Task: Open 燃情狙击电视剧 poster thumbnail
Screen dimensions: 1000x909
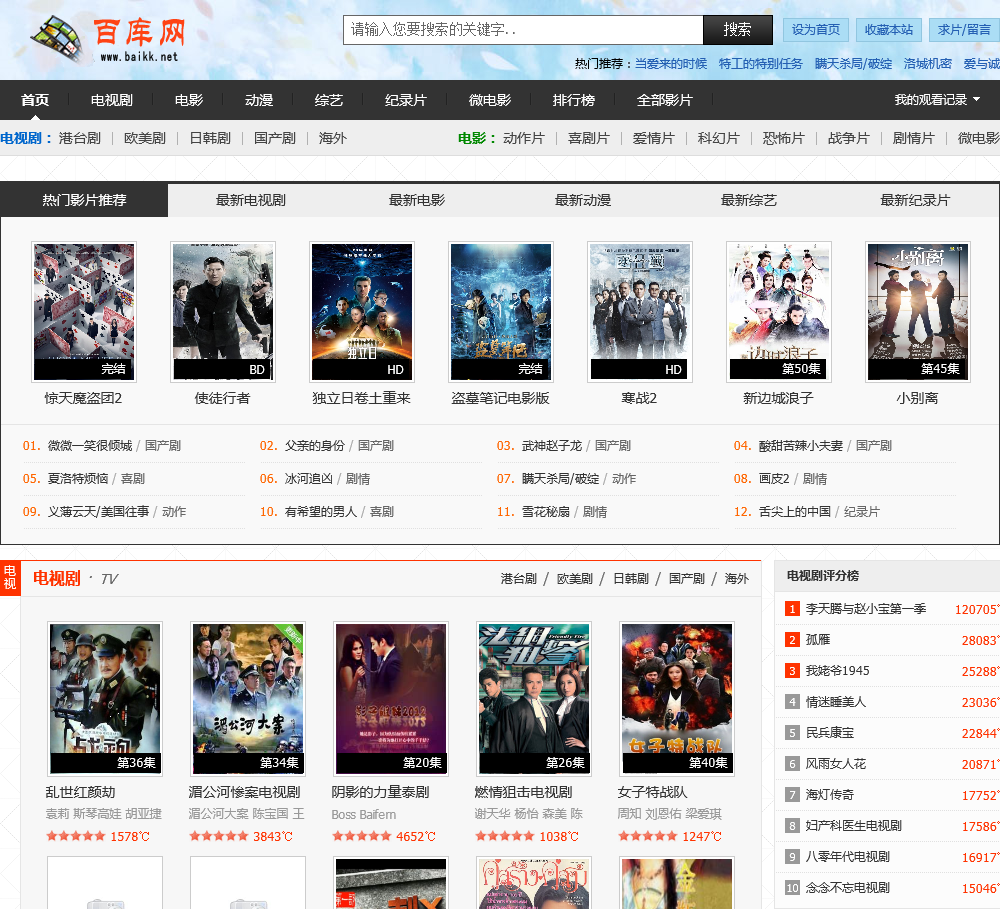Action: (x=534, y=698)
